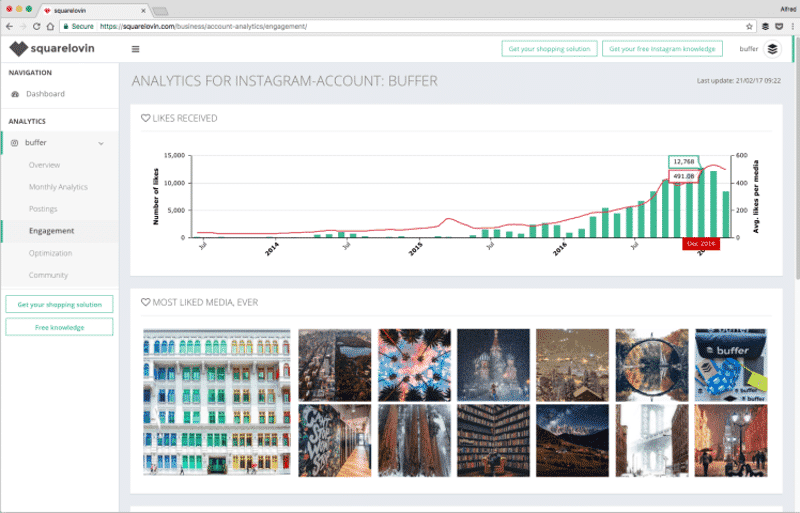Click sidebar 'Get your shopping solution' button

coord(59,304)
